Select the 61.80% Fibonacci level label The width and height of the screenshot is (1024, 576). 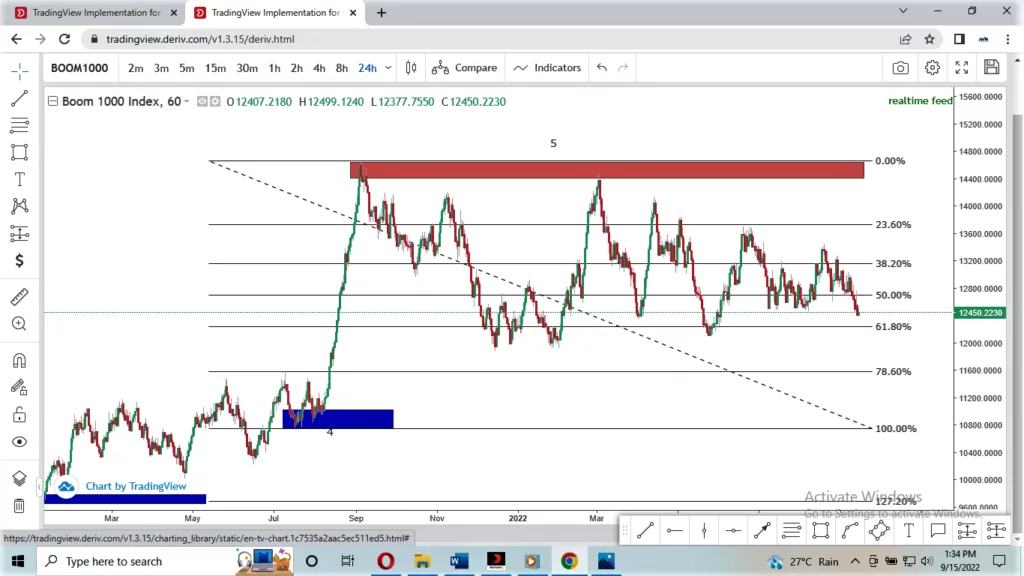pos(893,327)
